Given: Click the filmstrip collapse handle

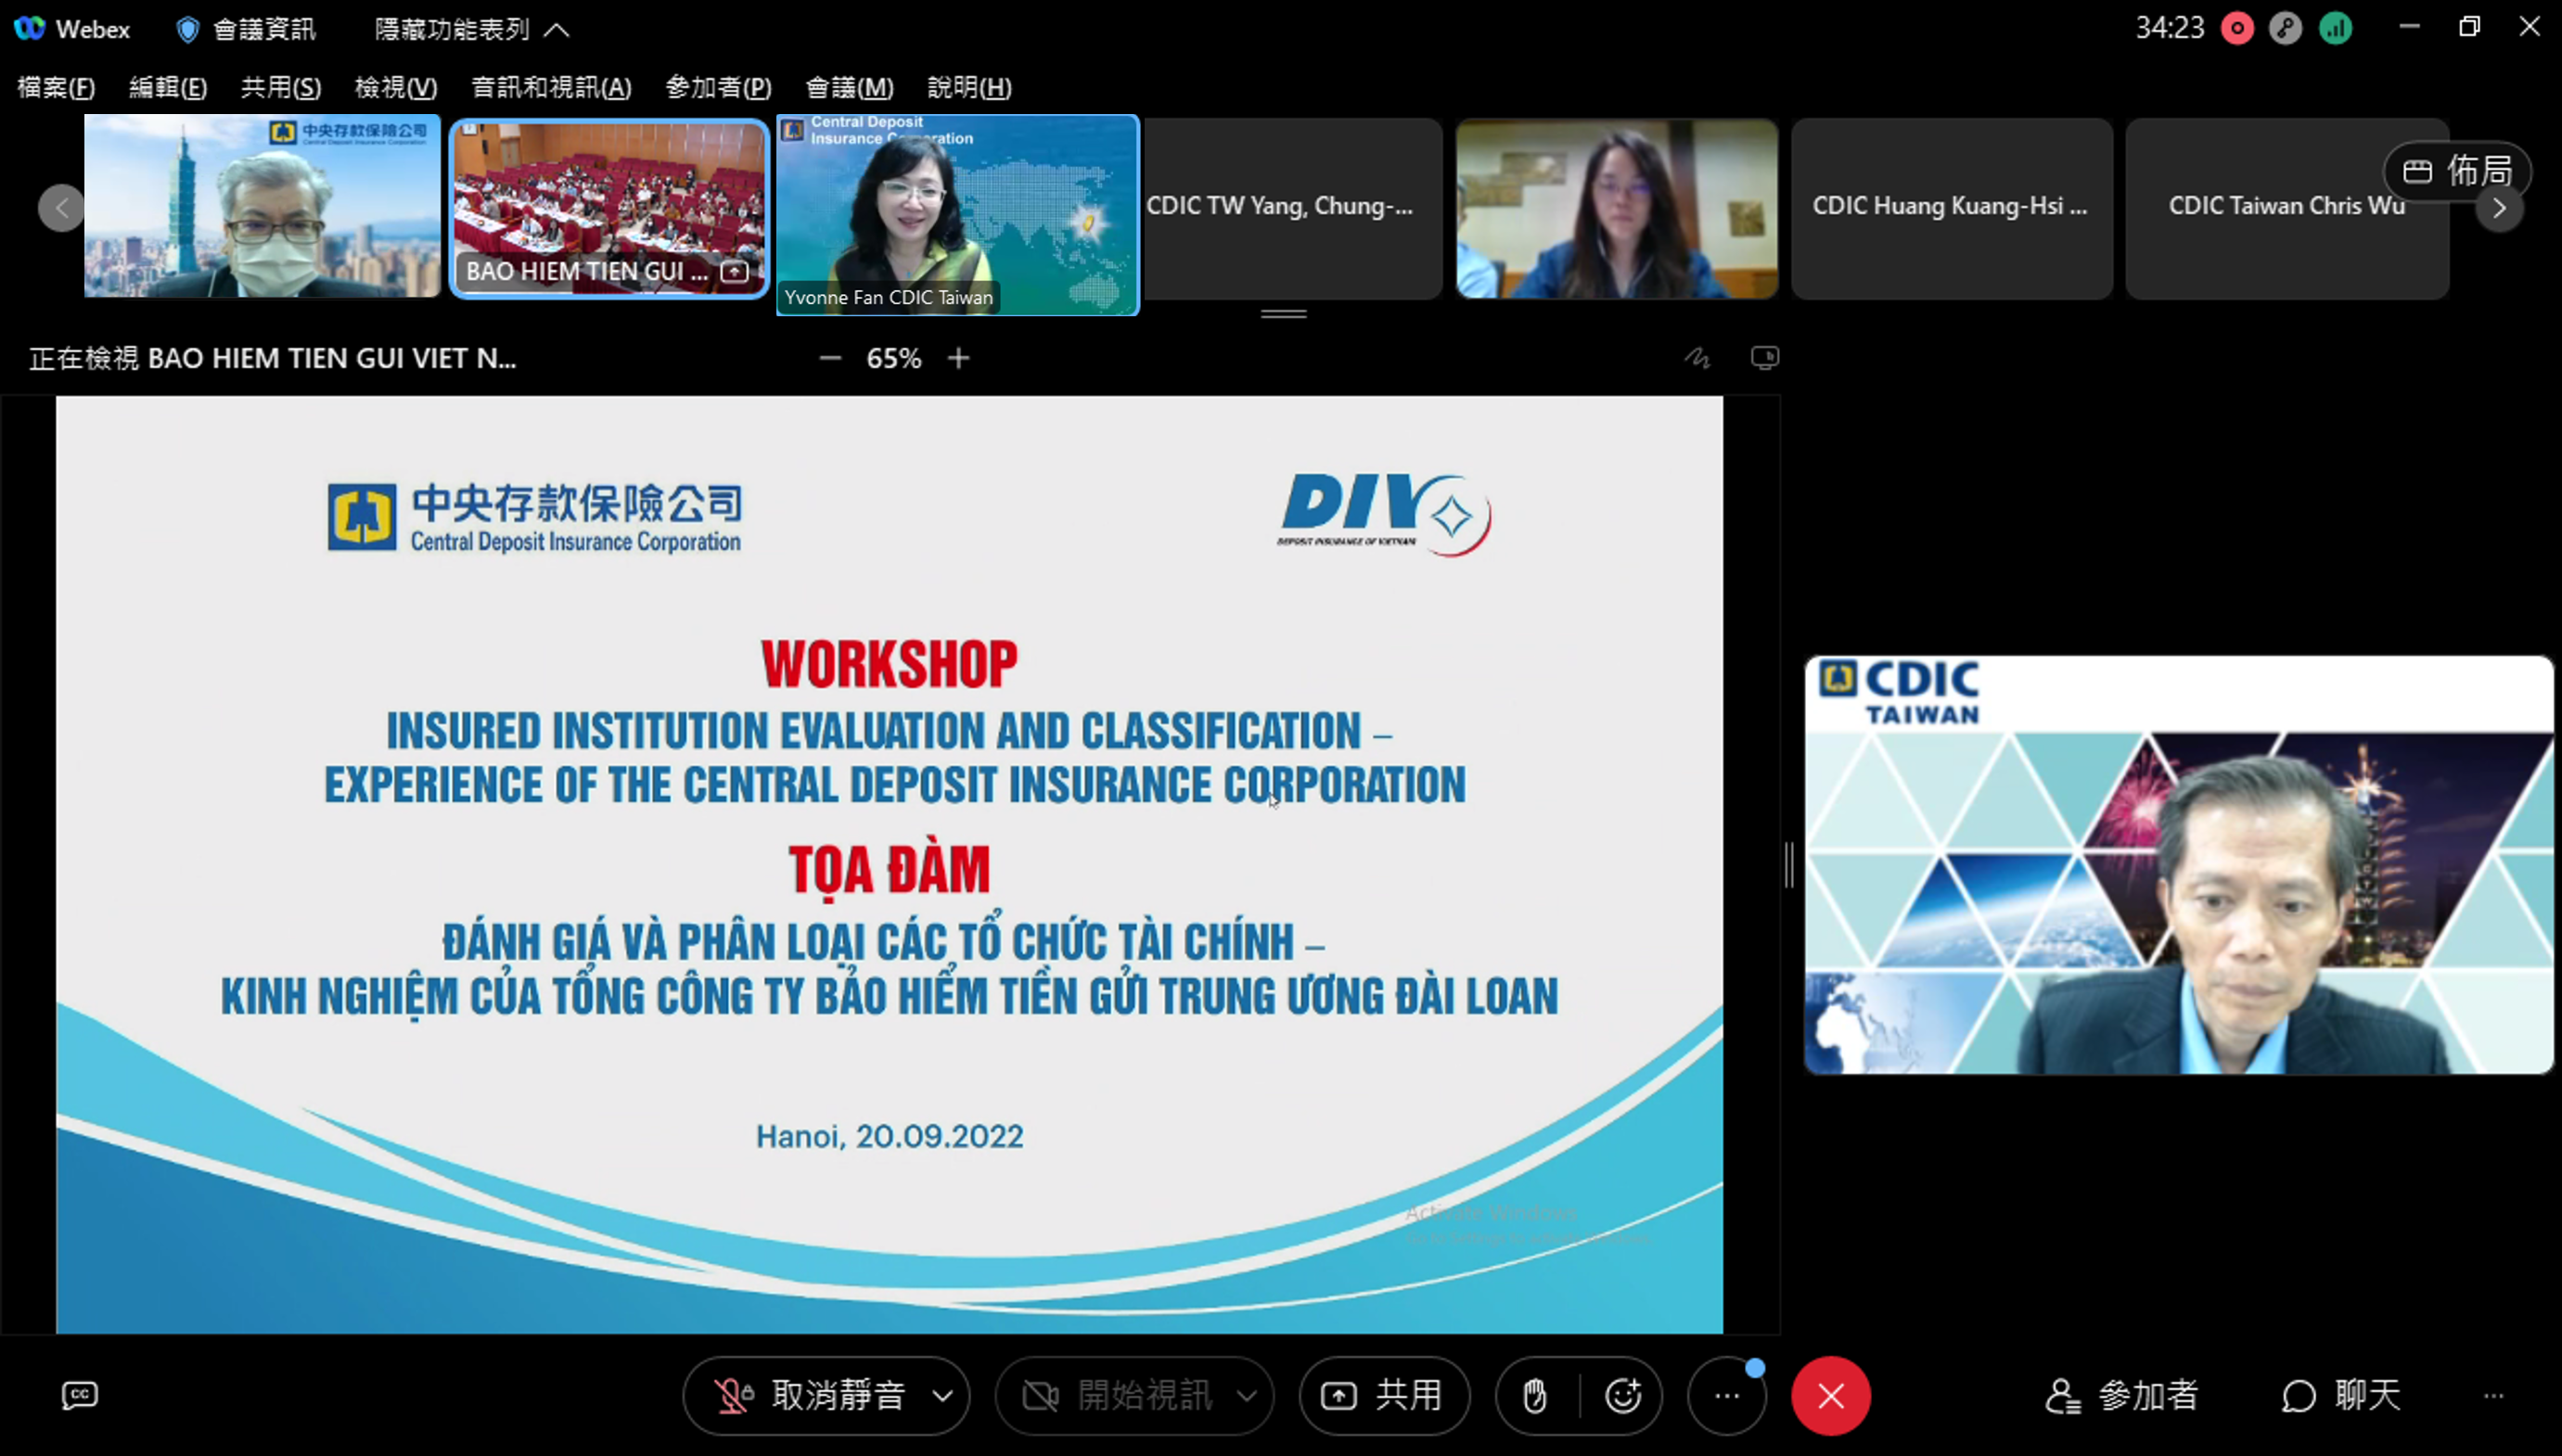Looking at the screenshot, I should pos(1283,314).
